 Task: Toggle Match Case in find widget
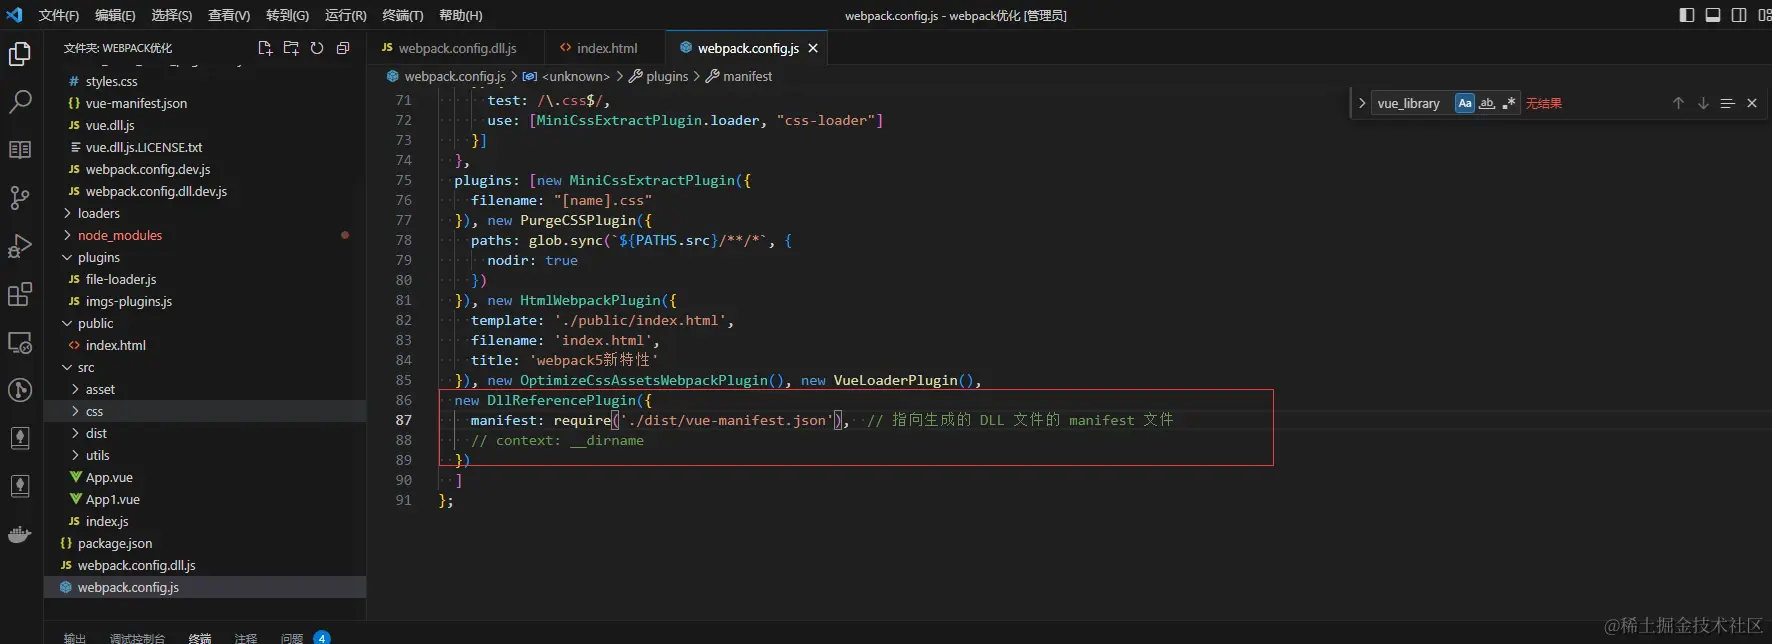tap(1465, 103)
